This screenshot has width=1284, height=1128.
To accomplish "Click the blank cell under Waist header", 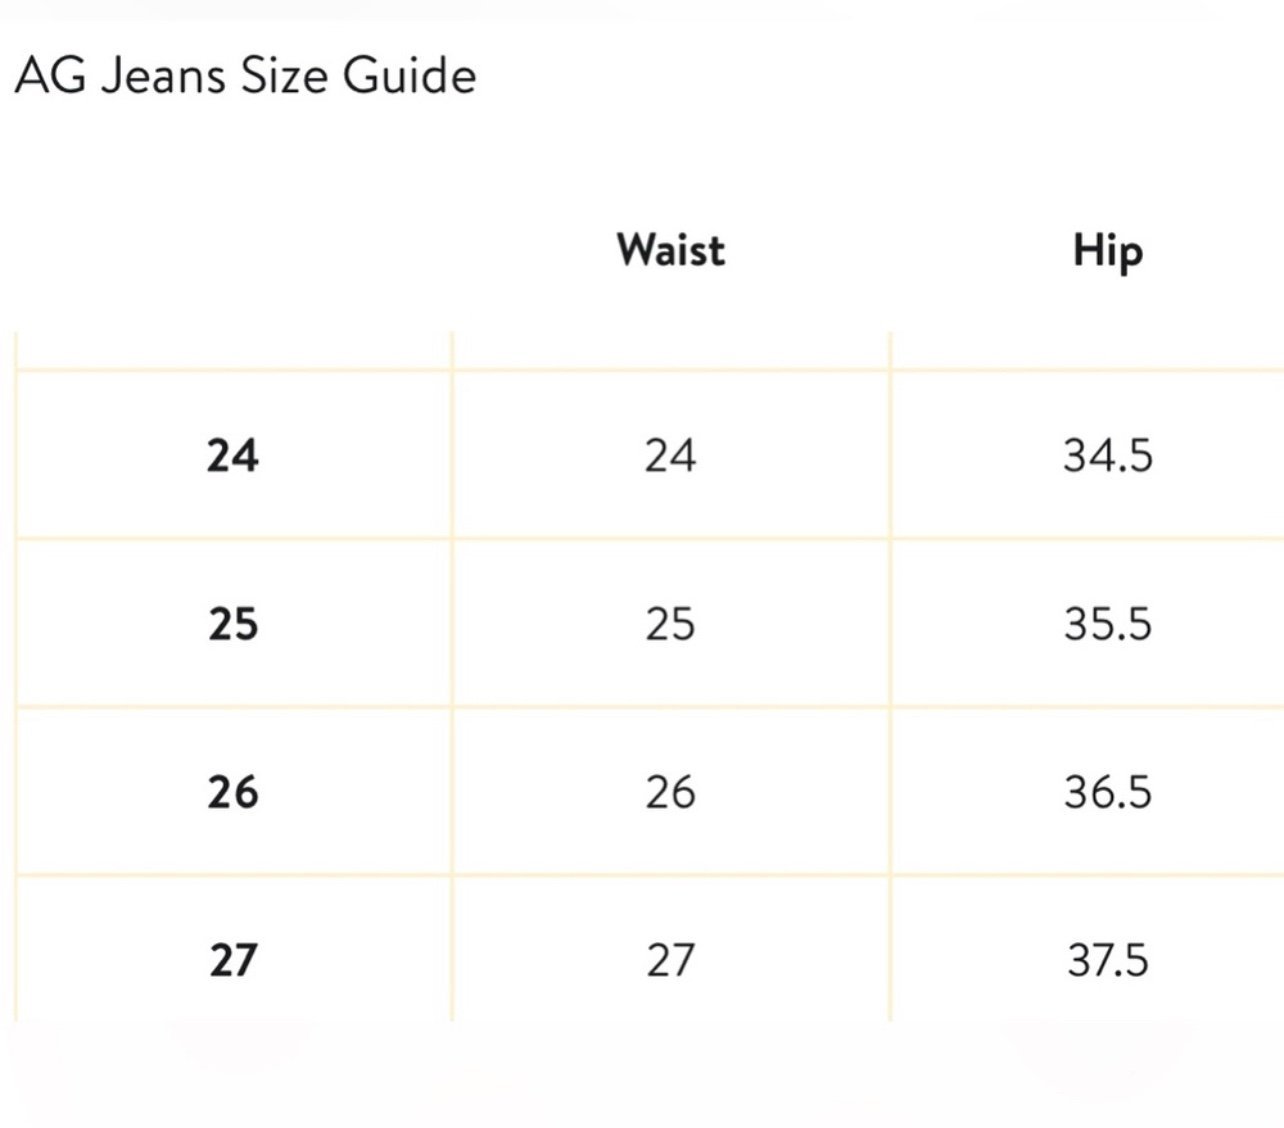I will [x=671, y=351].
